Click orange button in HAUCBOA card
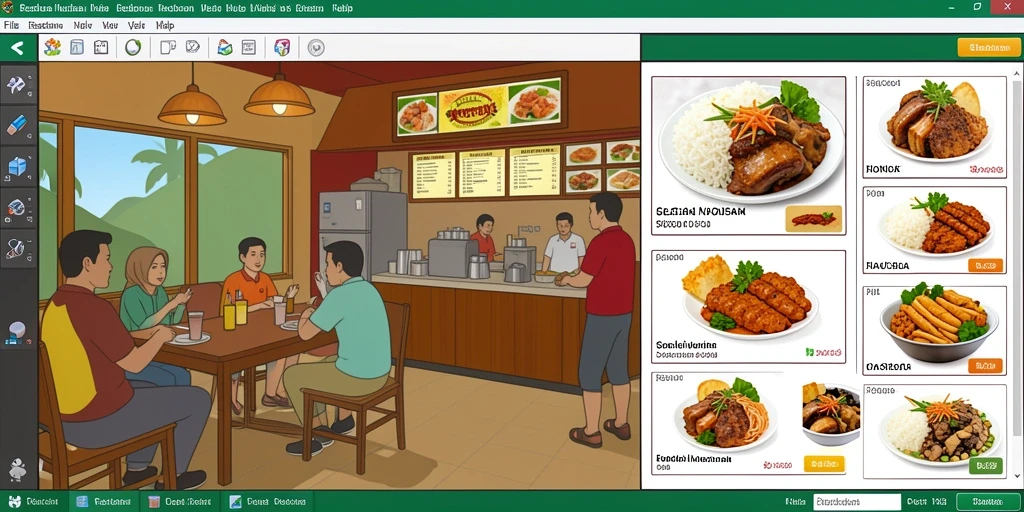This screenshot has width=1024, height=512. (x=985, y=265)
